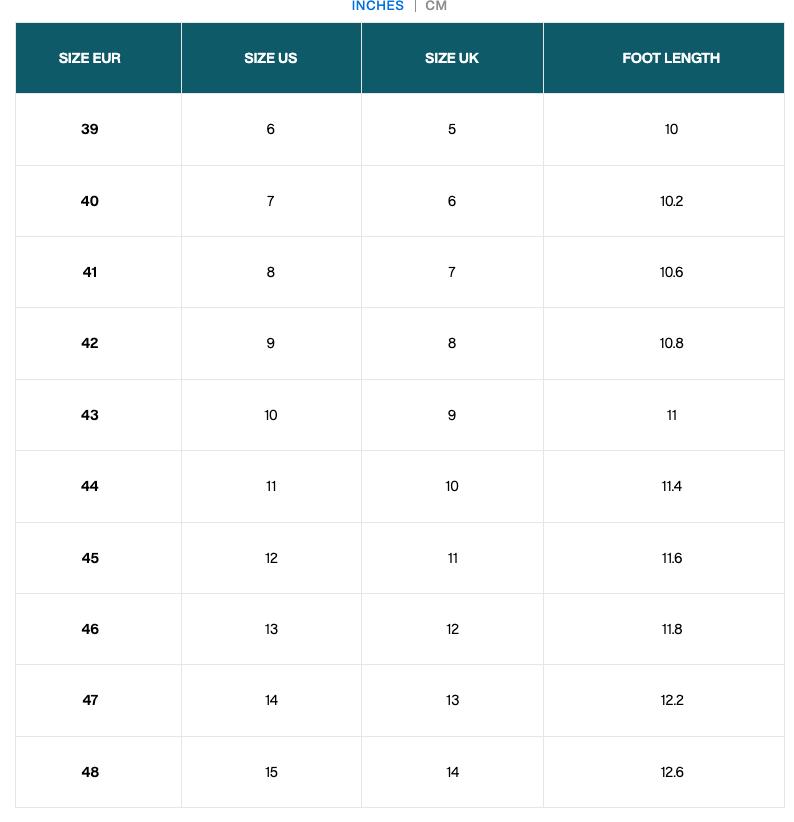Select EUR size 39 cell

click(90, 129)
